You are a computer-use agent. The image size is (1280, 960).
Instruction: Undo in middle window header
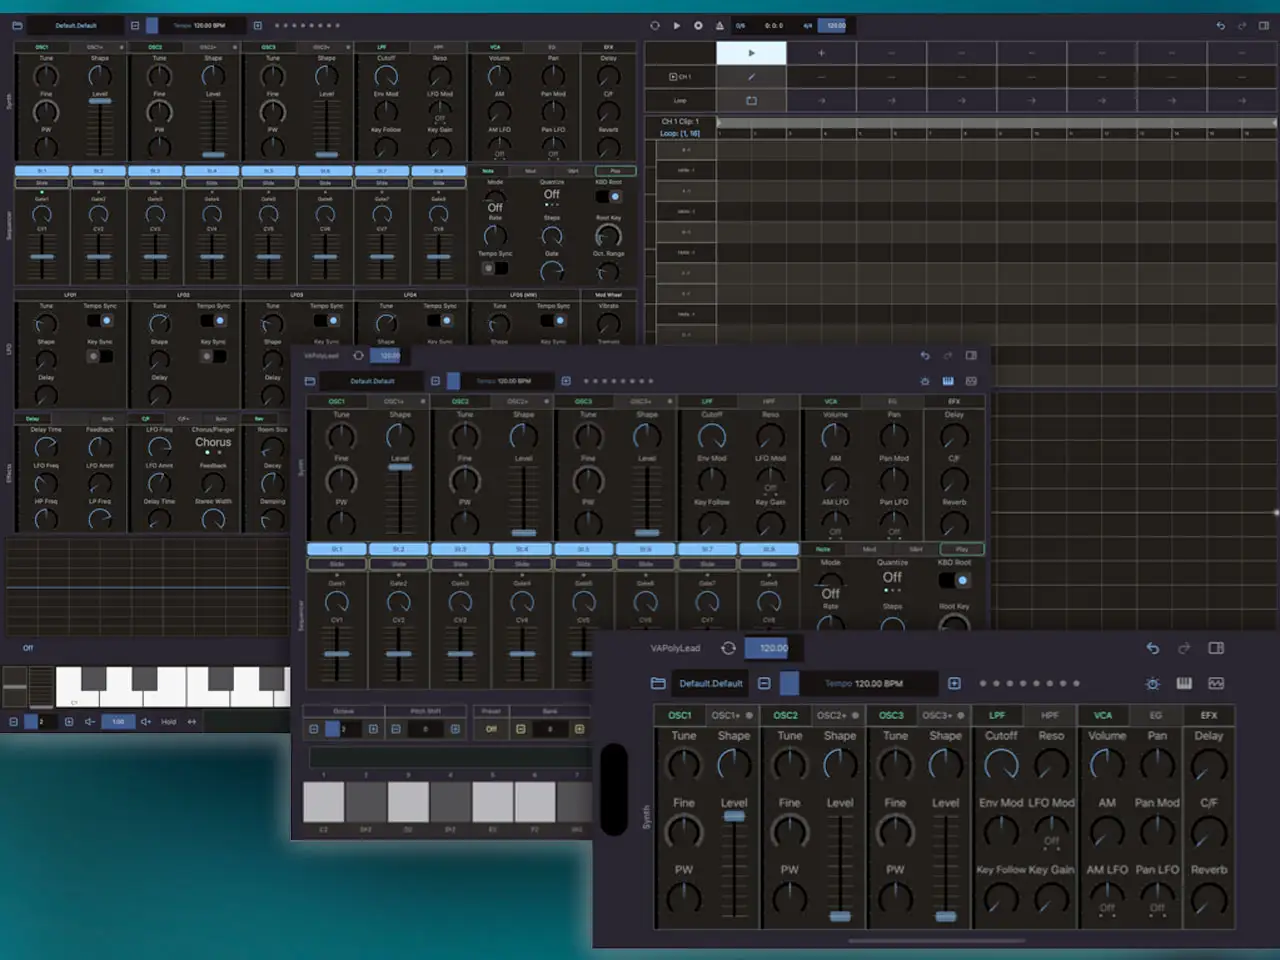click(x=925, y=355)
